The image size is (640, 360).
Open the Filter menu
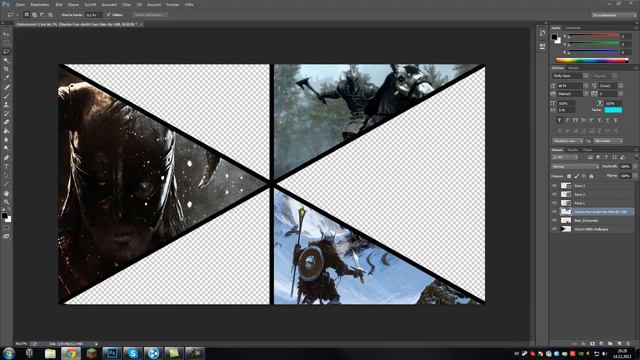(127, 4)
